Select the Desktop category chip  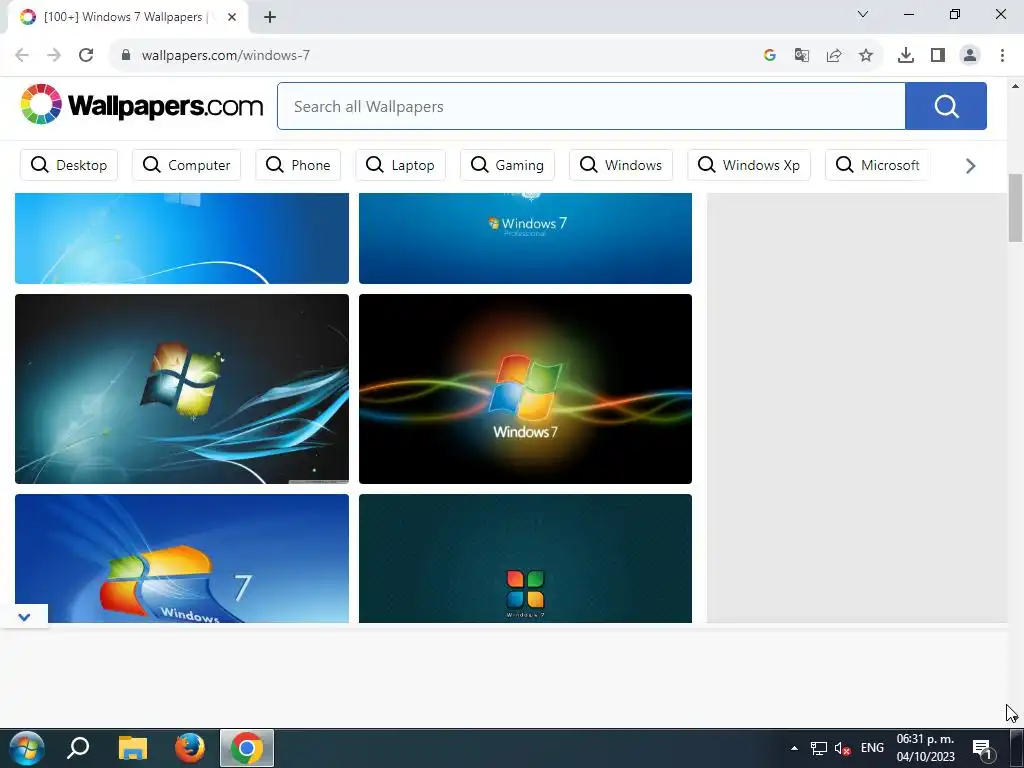pyautogui.click(x=69, y=165)
